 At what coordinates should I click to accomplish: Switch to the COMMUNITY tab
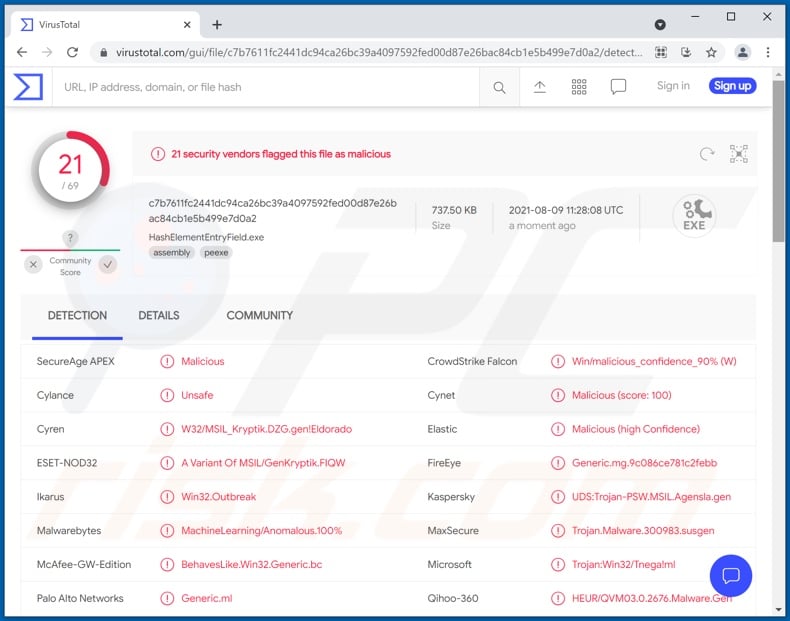click(259, 316)
